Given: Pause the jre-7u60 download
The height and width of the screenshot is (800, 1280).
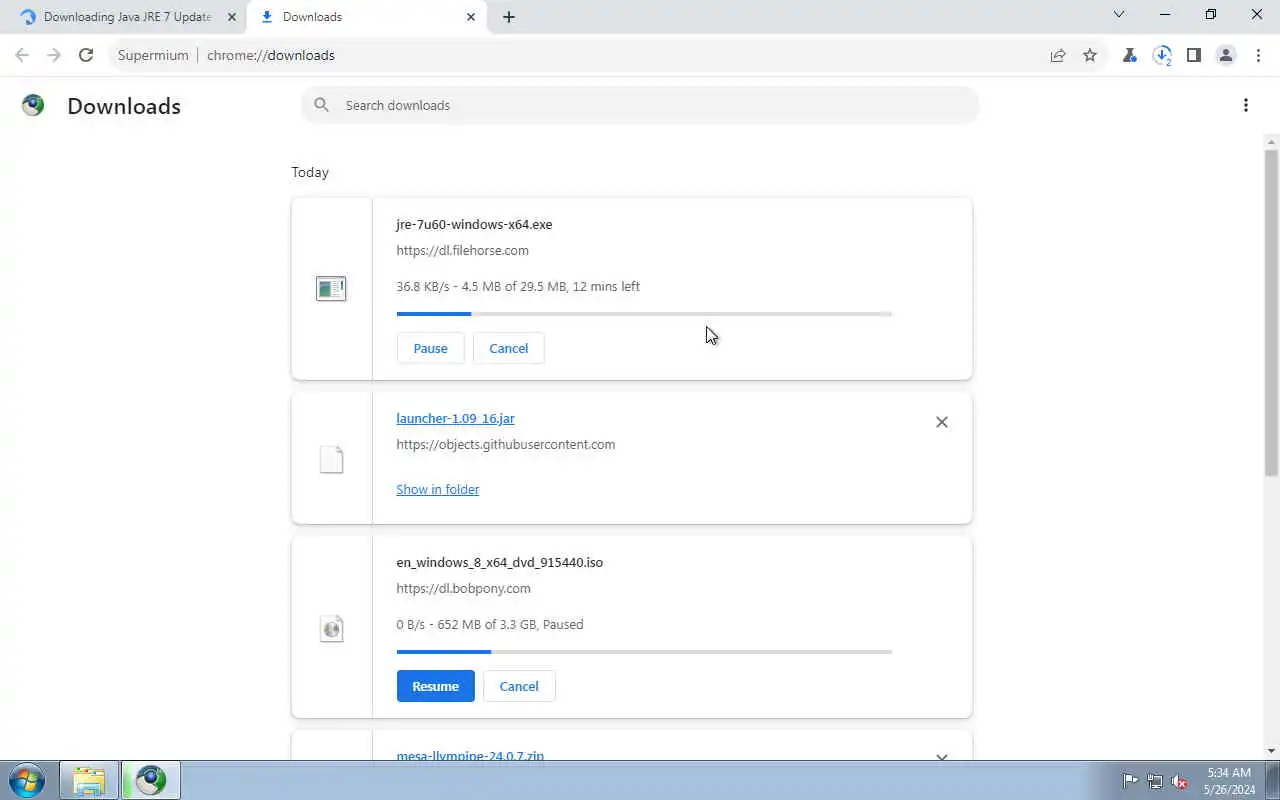Looking at the screenshot, I should [x=431, y=348].
